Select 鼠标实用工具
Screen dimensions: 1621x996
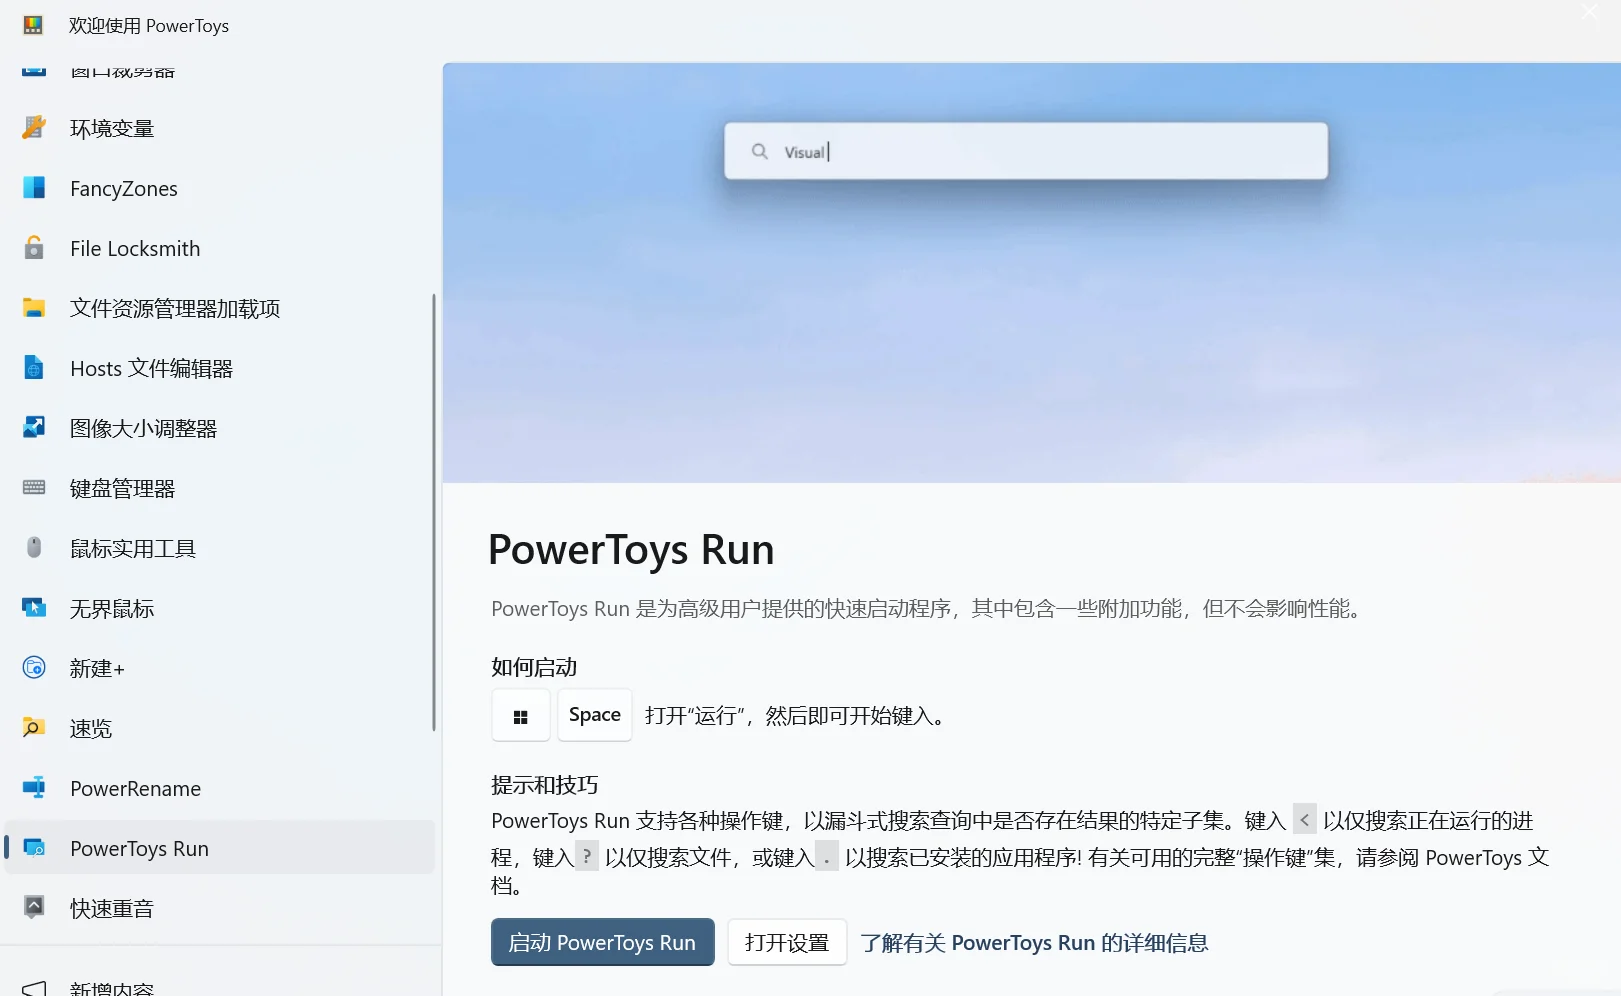pos(132,548)
